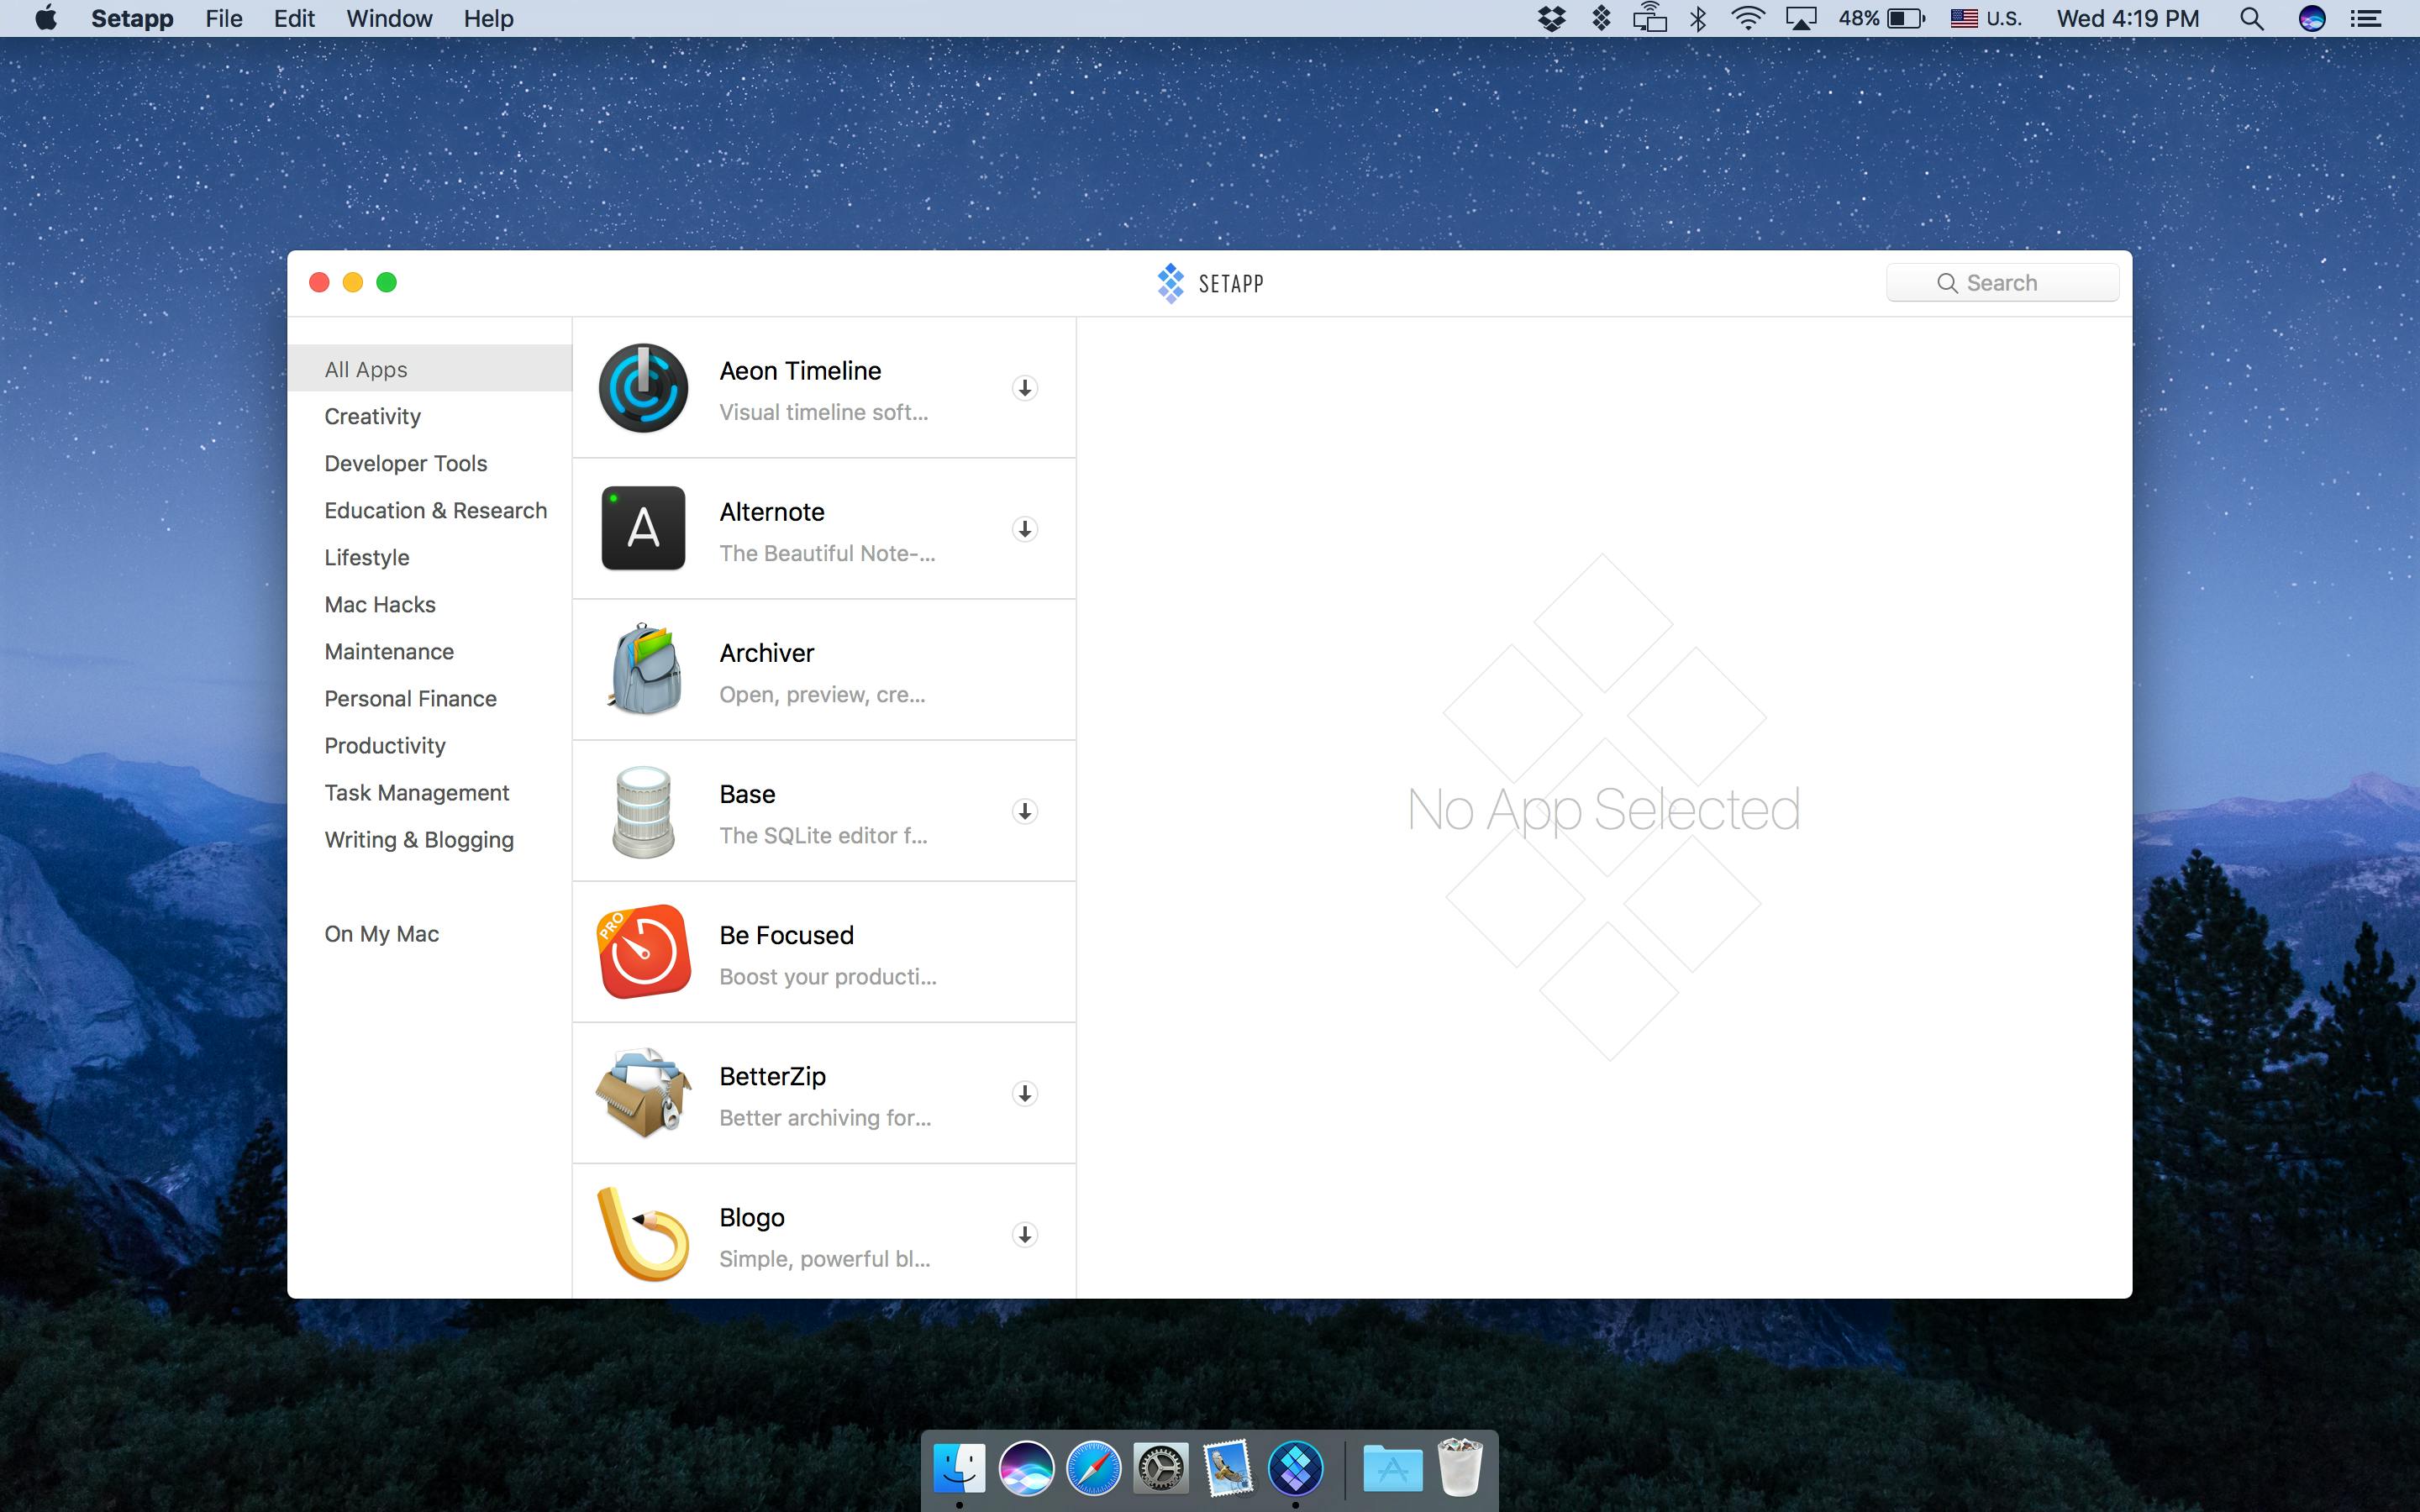2420x1512 pixels.
Task: Click the Be Focused timer icon
Action: point(644,952)
